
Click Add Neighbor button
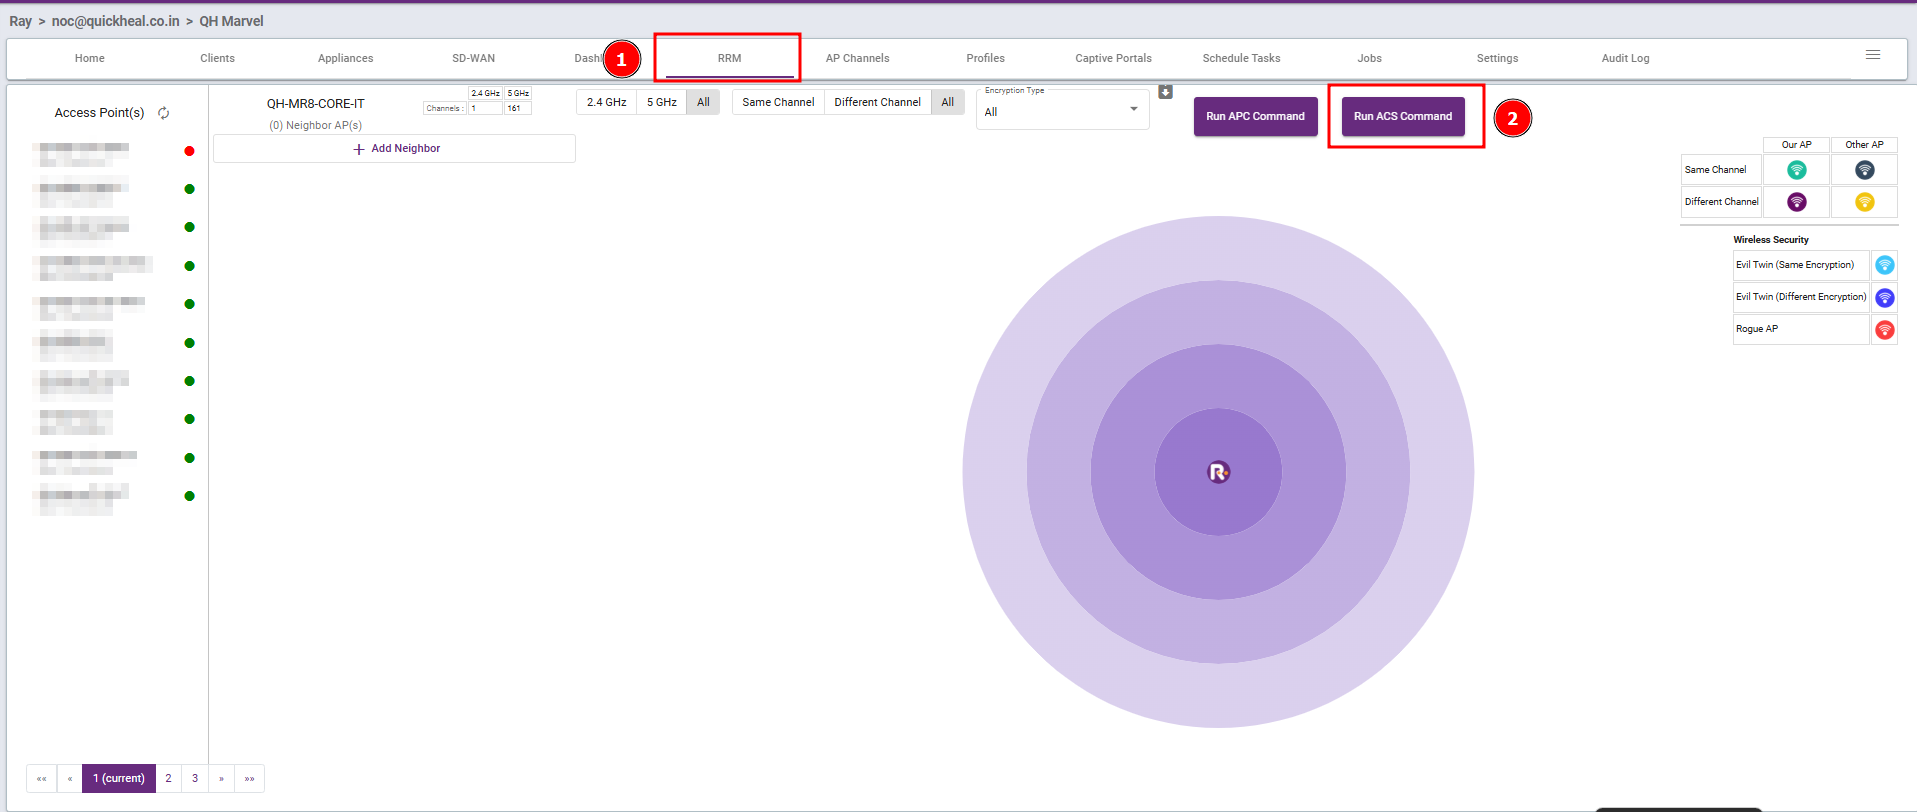395,148
